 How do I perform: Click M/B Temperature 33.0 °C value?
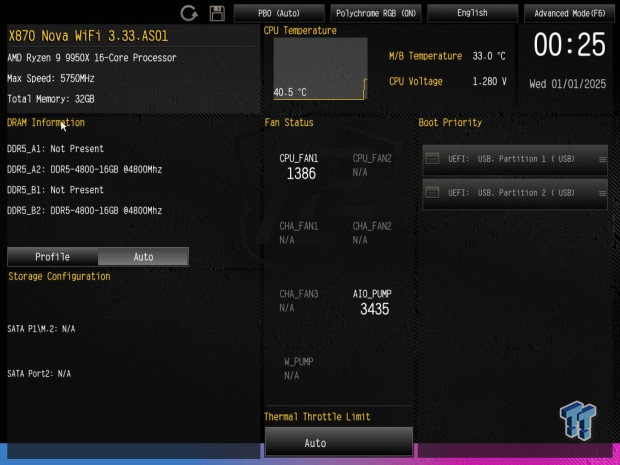pos(489,56)
